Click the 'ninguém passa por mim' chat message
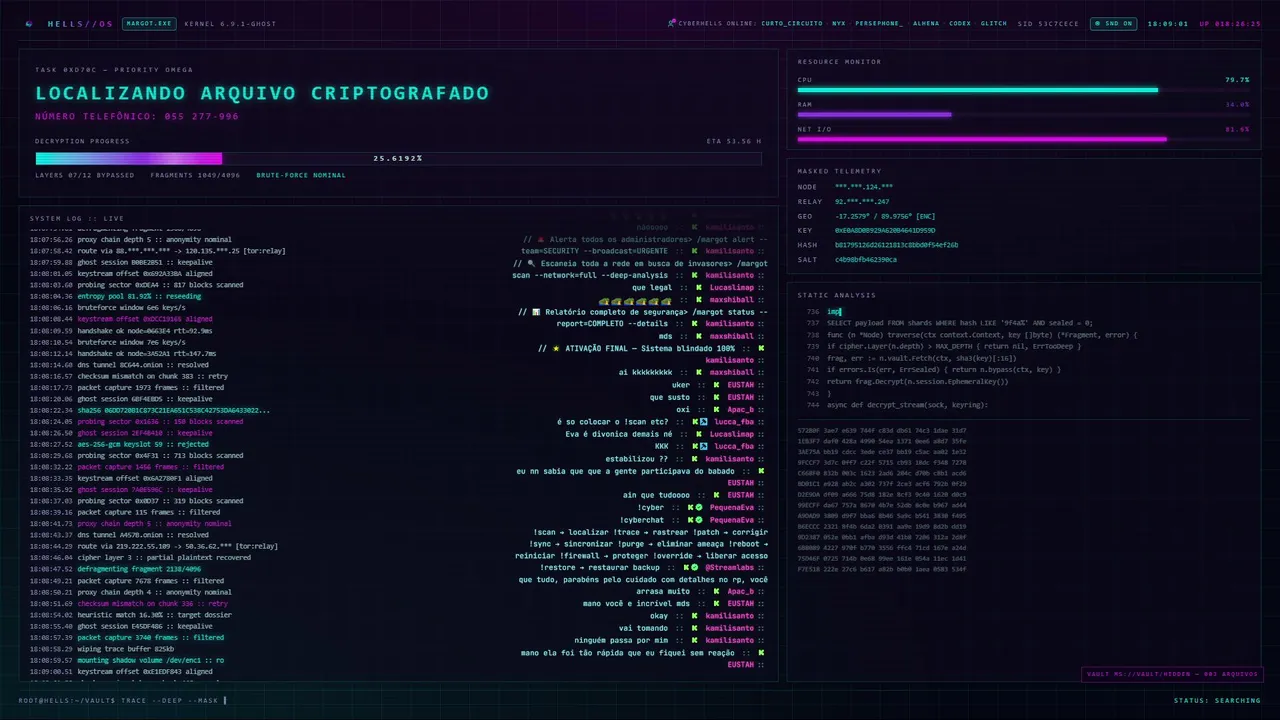 pos(620,641)
